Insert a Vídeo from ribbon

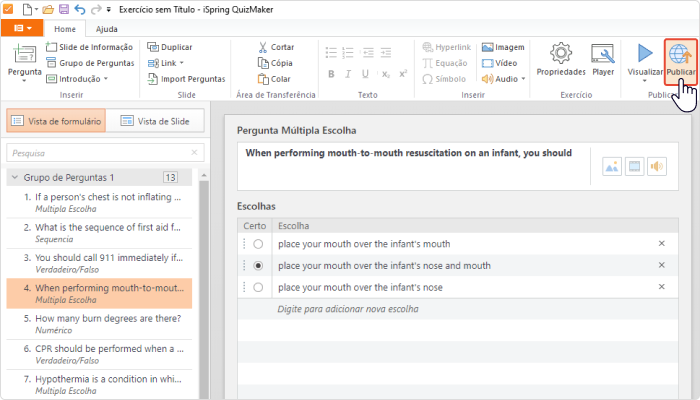pos(500,63)
